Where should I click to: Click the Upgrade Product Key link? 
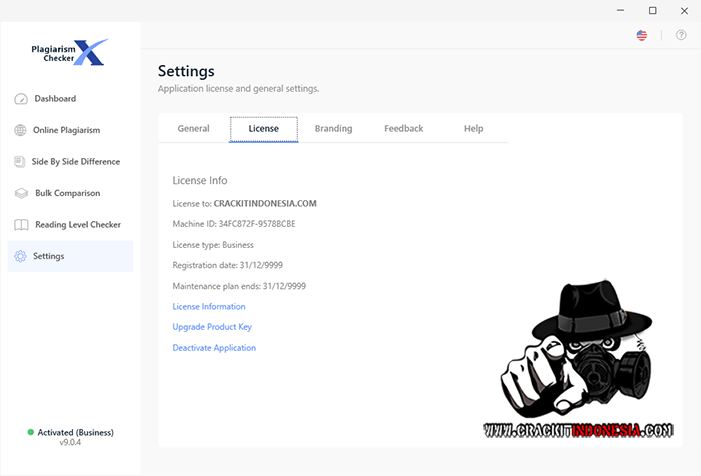coord(212,327)
